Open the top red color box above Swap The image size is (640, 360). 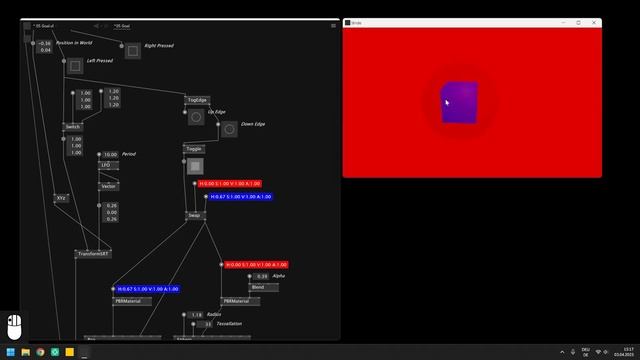[x=229, y=184]
